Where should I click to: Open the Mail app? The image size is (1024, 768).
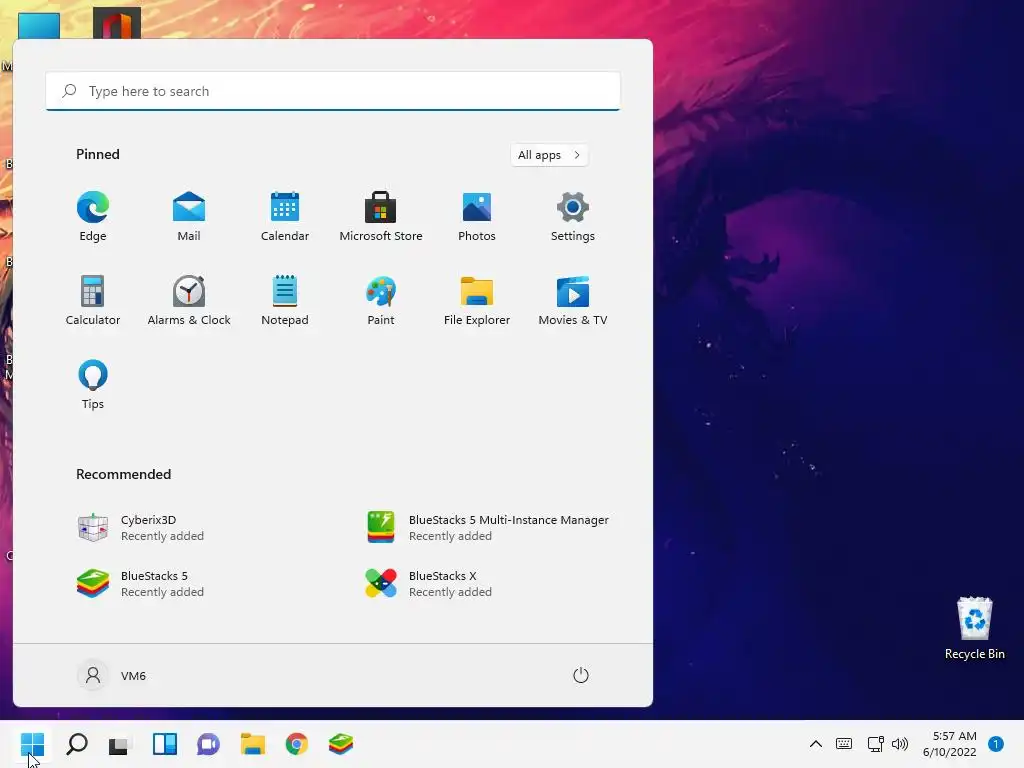coord(189,217)
